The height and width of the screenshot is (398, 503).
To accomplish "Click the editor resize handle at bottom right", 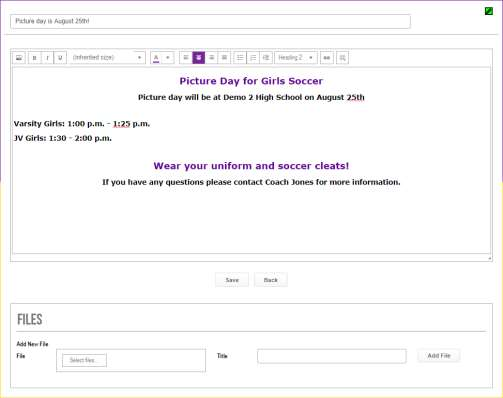I will [x=490, y=258].
